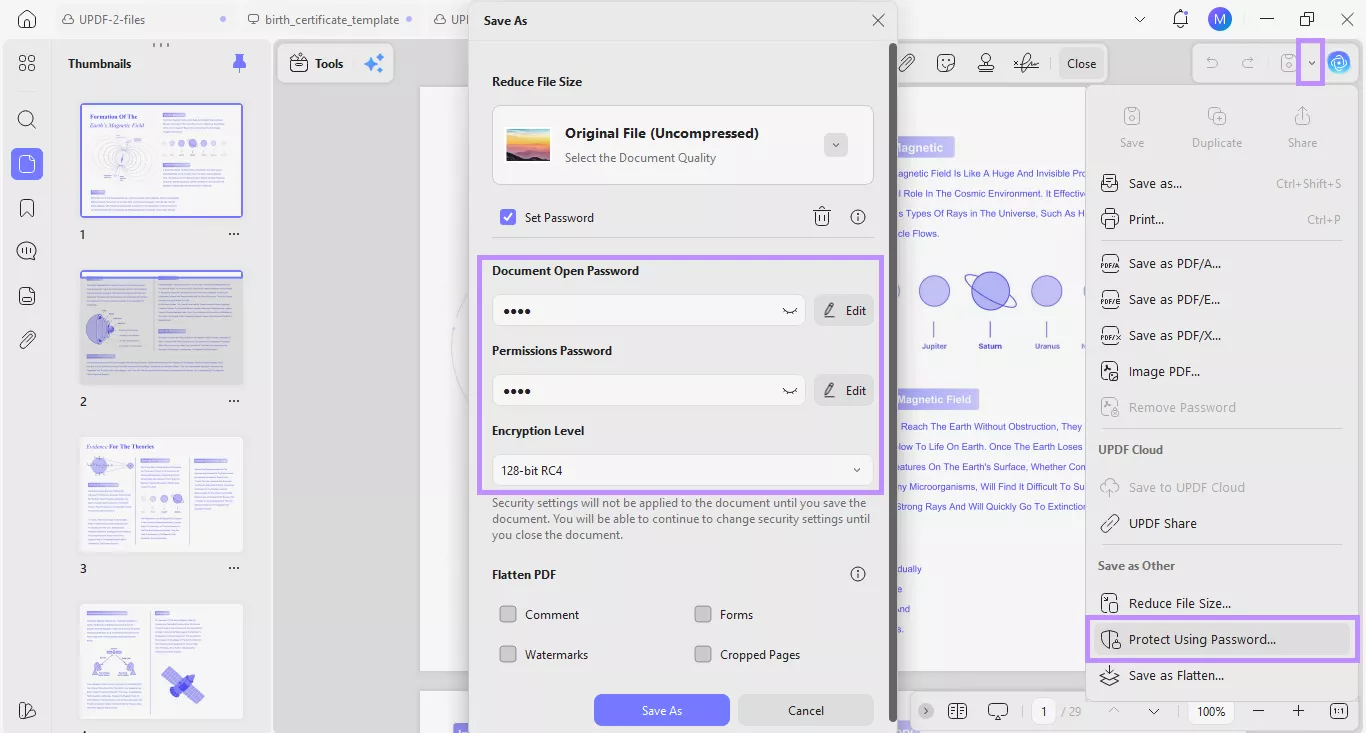The image size is (1366, 733).
Task: Open the Attachment tool
Action: [907, 62]
